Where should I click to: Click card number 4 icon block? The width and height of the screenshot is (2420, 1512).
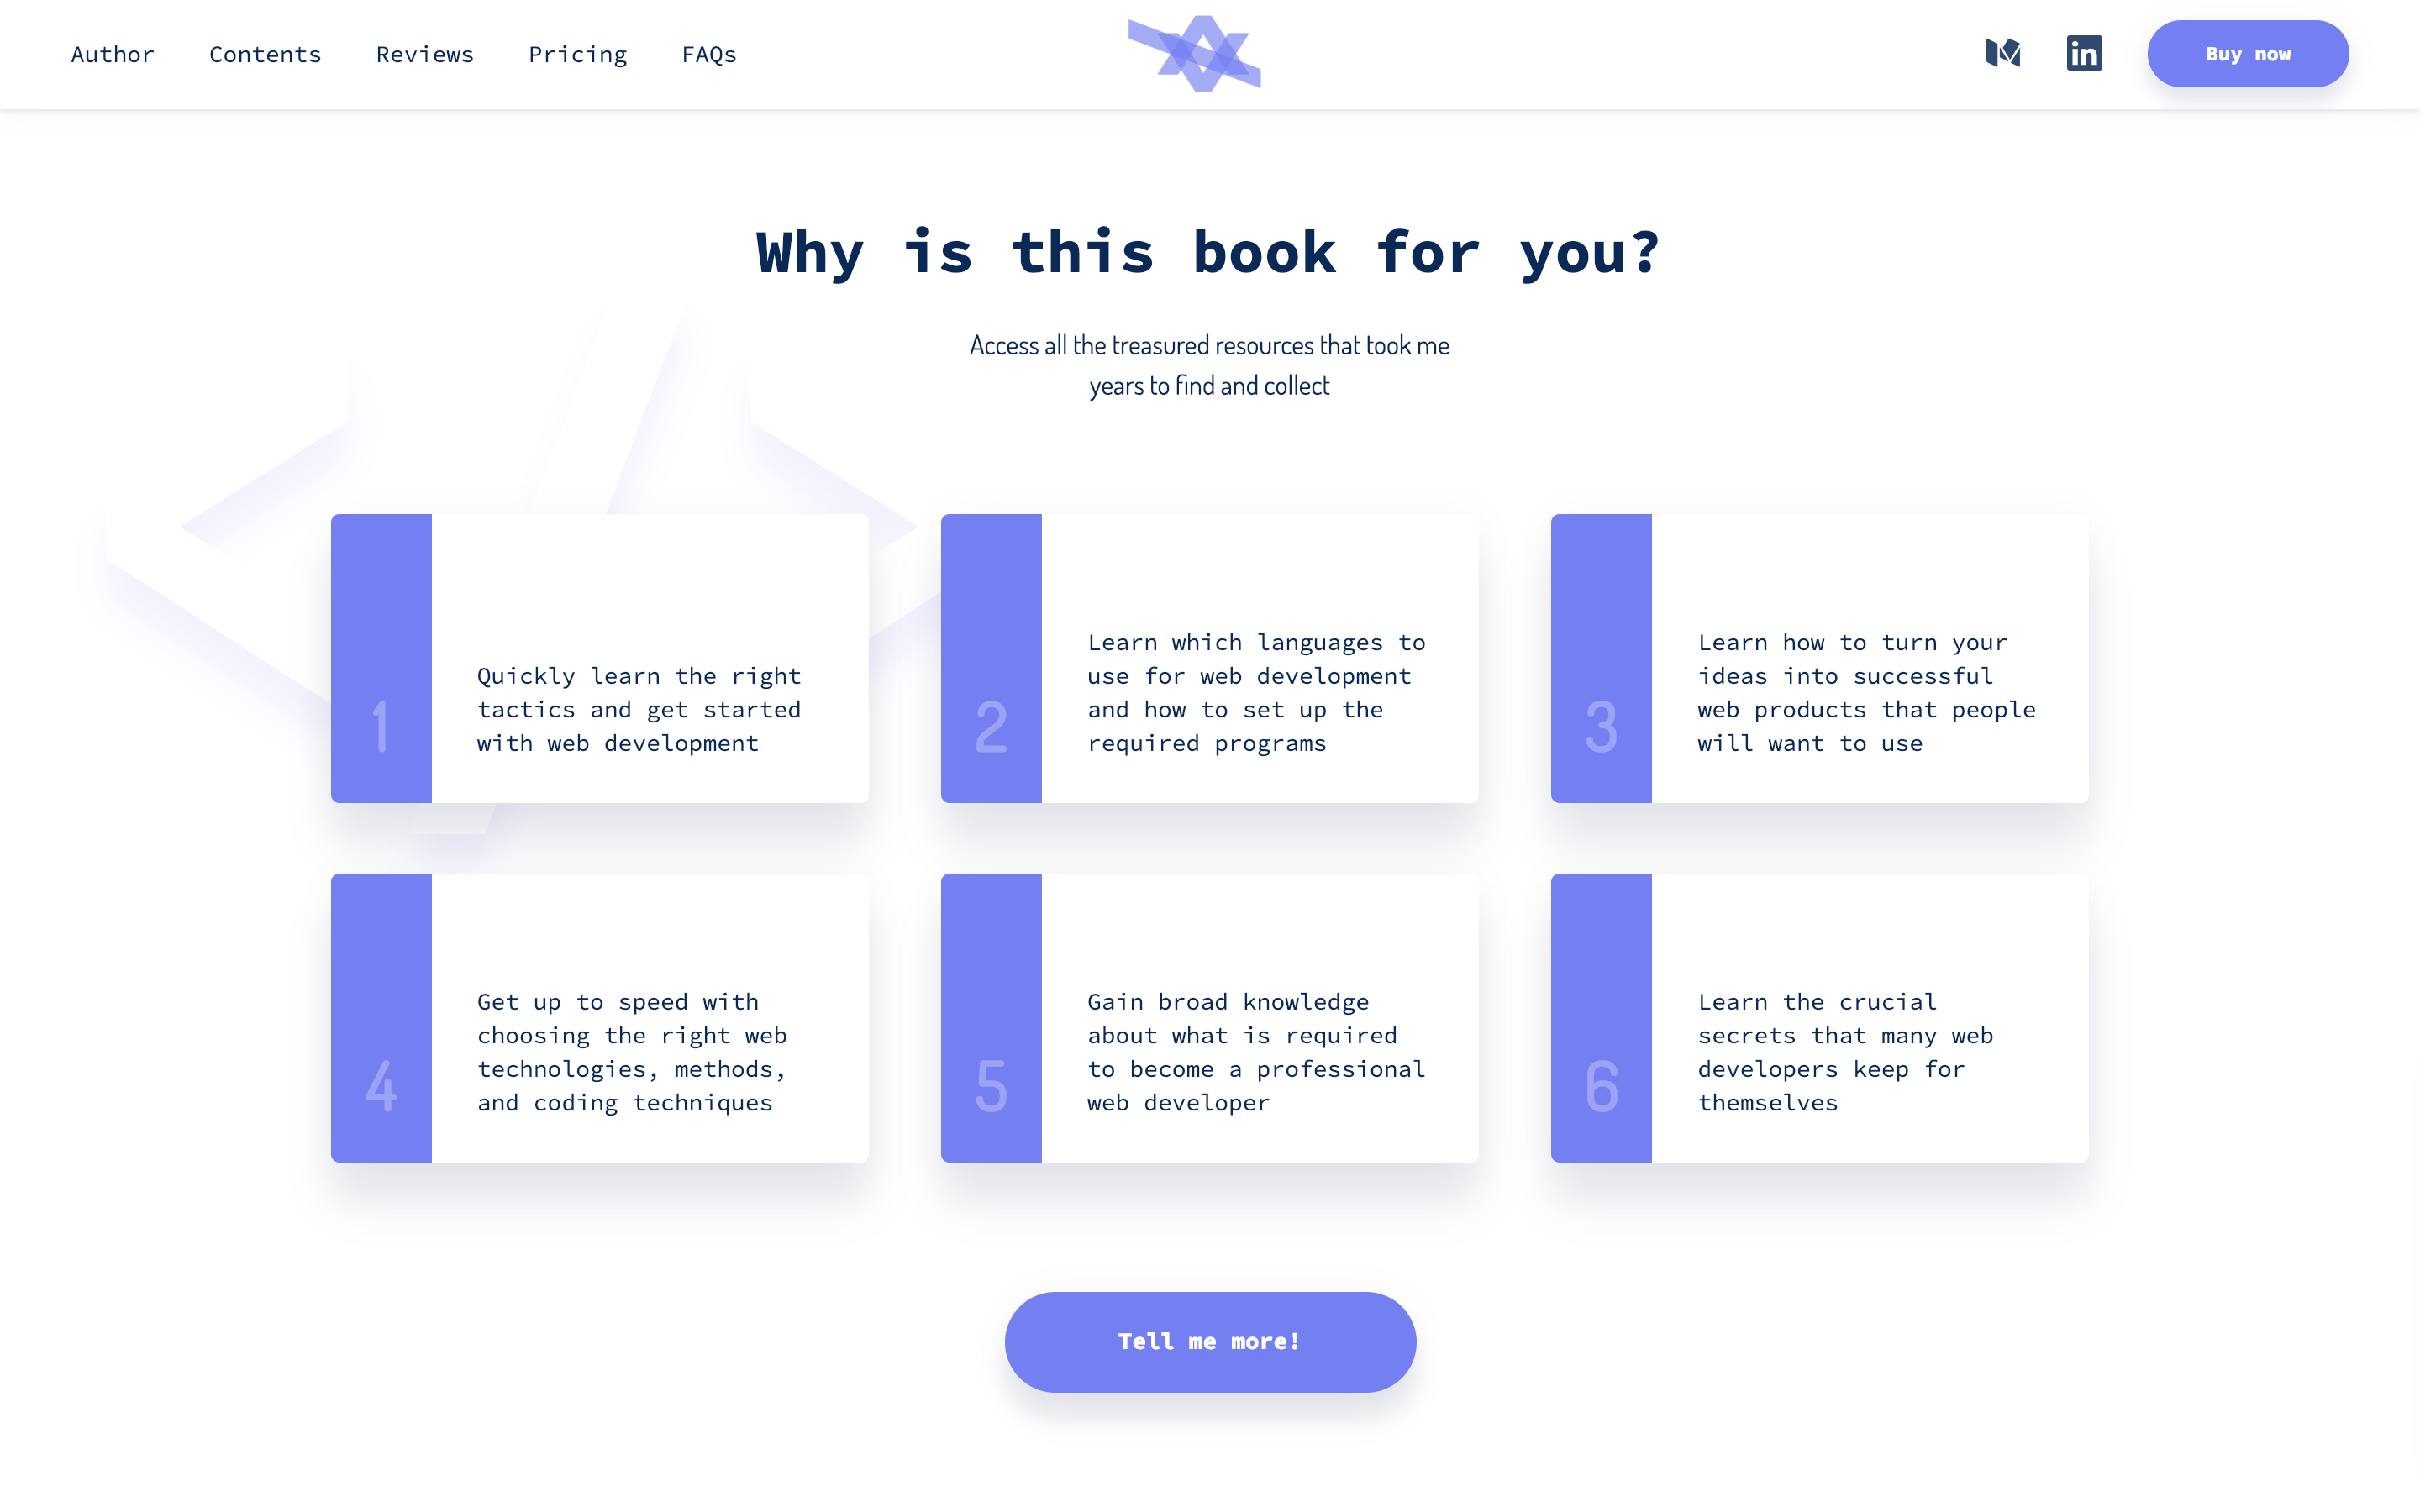(x=380, y=1017)
